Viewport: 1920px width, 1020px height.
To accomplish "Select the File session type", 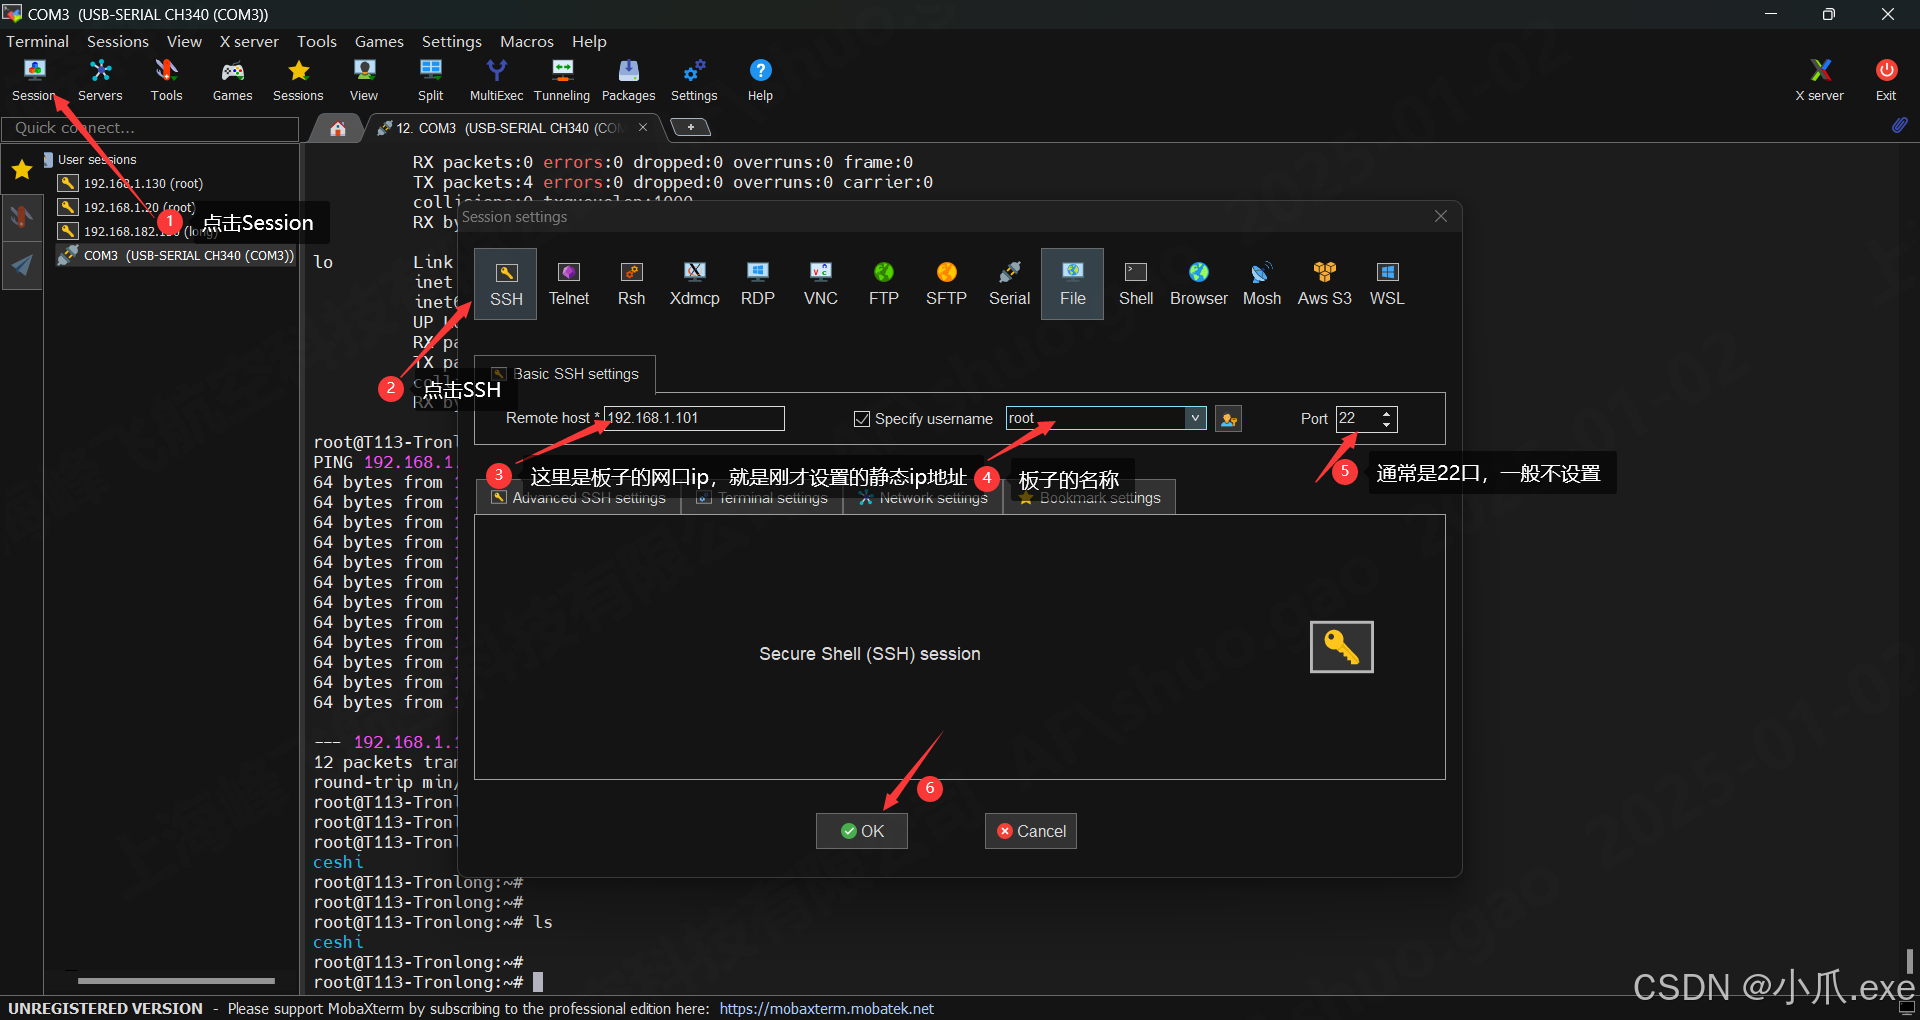I will coord(1073,284).
